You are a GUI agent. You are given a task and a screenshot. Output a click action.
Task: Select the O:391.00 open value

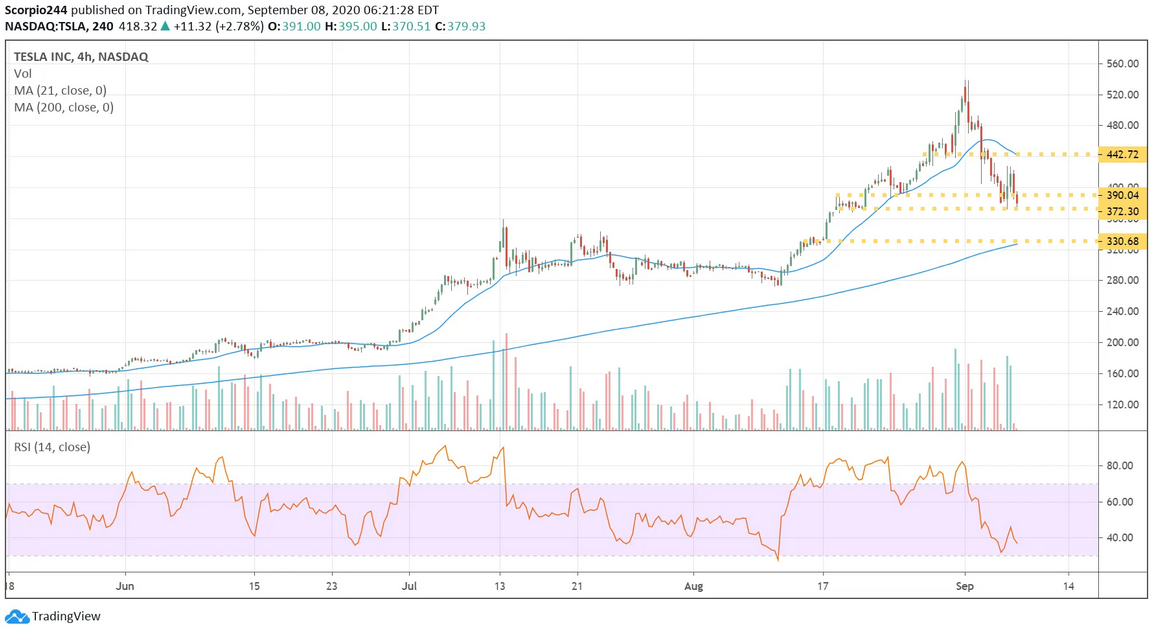click(x=295, y=26)
